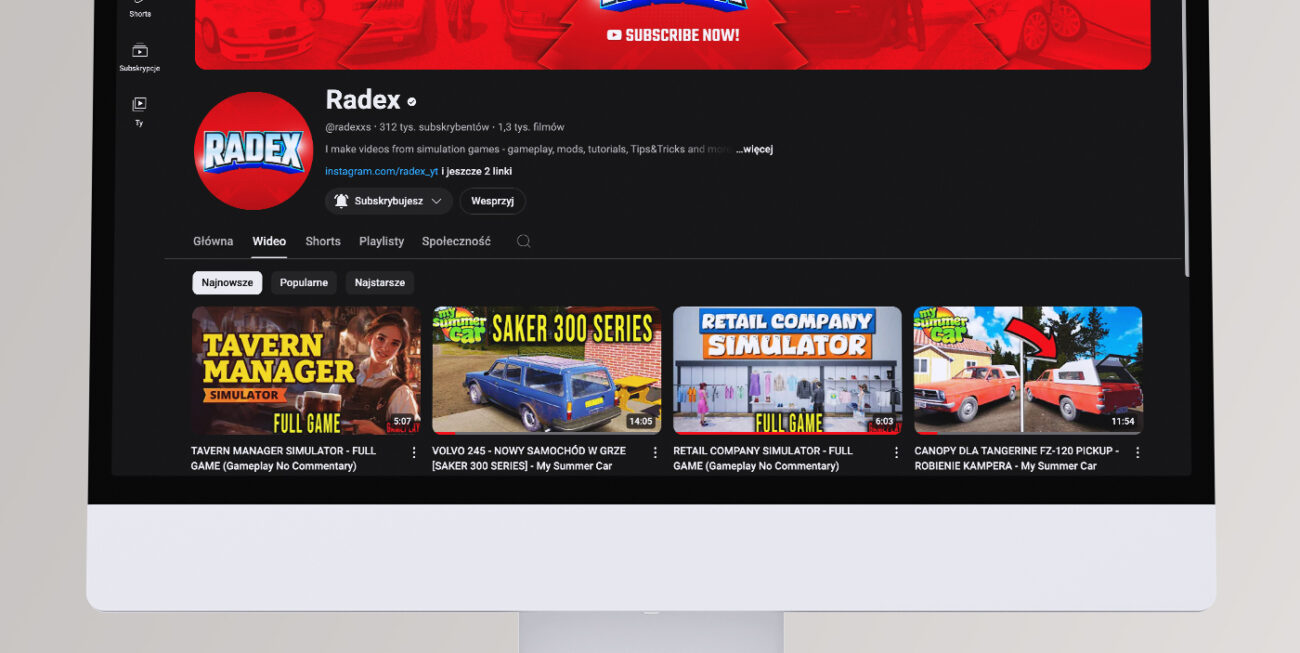Click the Radex channel avatar
The image size is (1300, 653).
pyautogui.click(x=254, y=151)
